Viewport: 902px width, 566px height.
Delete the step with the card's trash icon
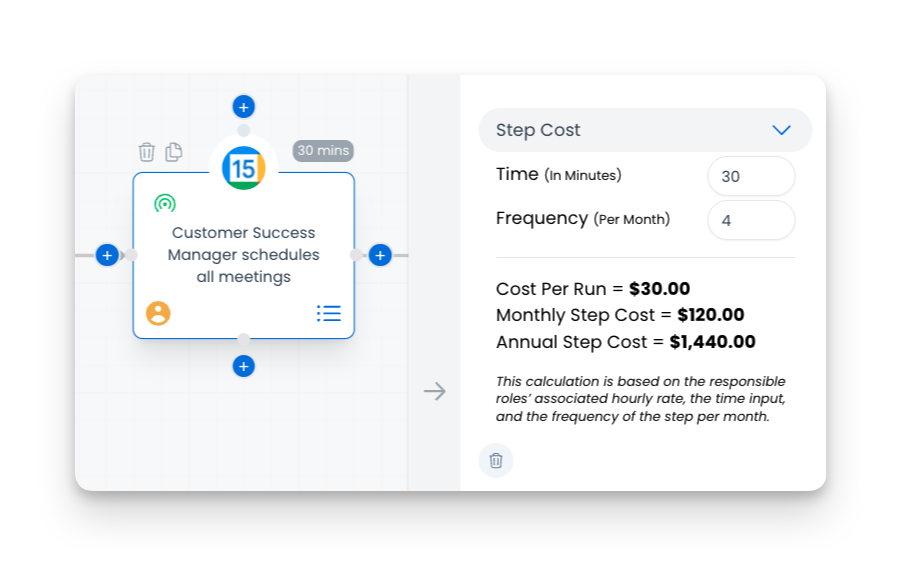click(x=147, y=152)
